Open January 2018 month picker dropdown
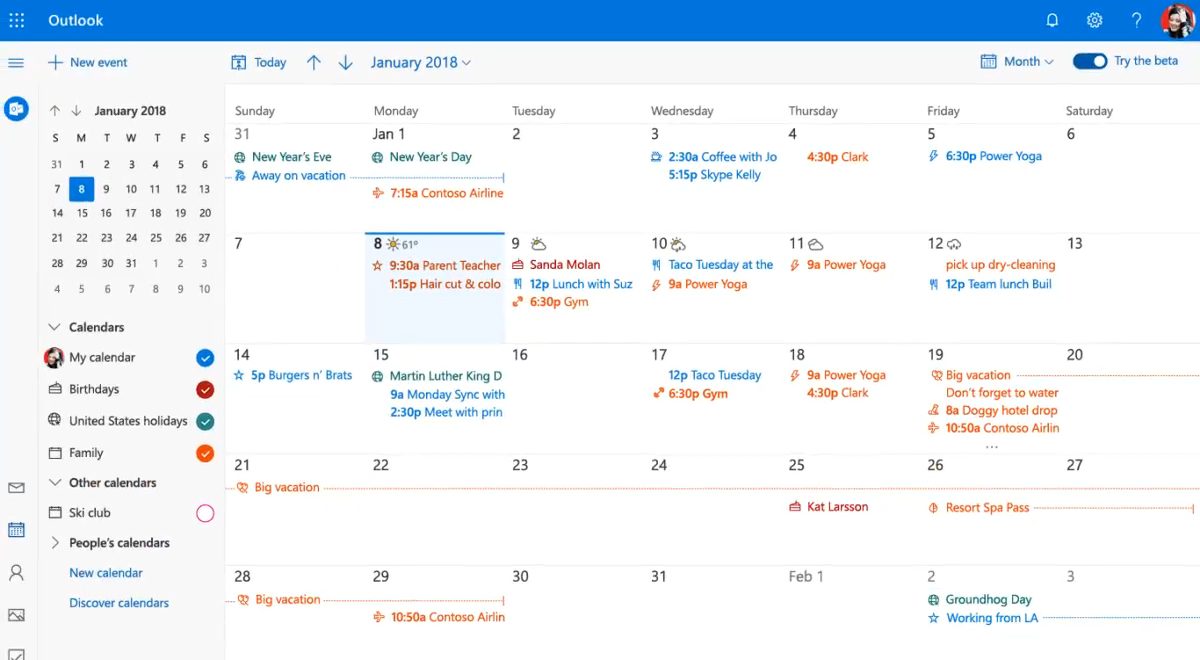 (x=421, y=62)
